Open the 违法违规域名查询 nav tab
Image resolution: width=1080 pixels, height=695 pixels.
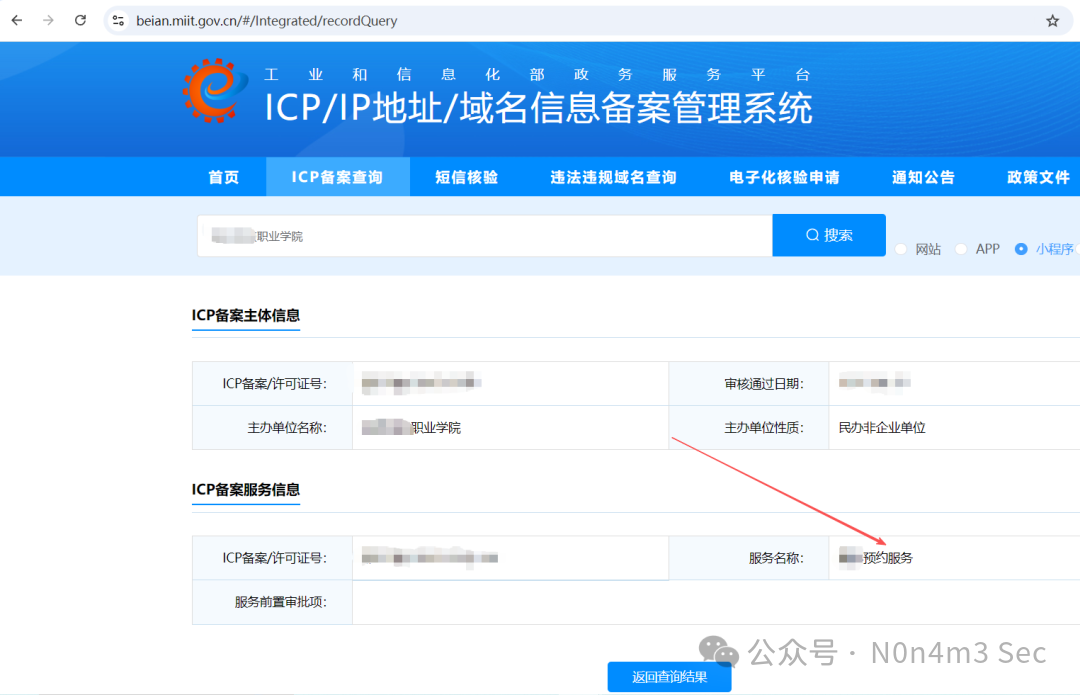click(x=613, y=177)
